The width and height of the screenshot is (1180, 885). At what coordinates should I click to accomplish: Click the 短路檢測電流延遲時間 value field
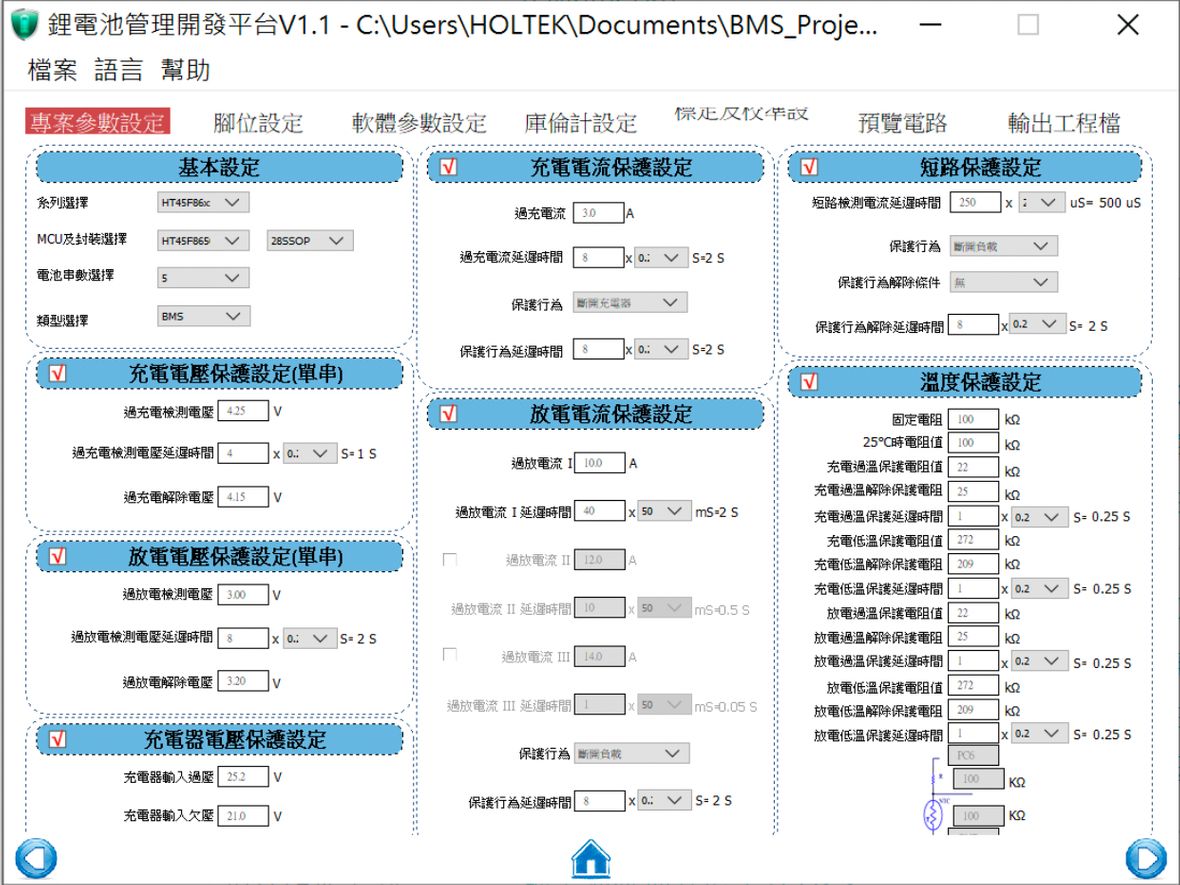(x=975, y=202)
